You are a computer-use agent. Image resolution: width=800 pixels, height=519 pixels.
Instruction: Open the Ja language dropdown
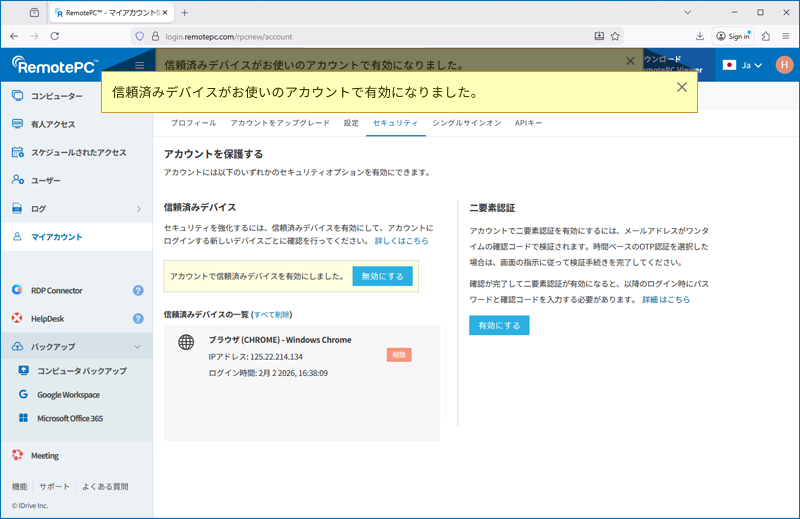(743, 65)
